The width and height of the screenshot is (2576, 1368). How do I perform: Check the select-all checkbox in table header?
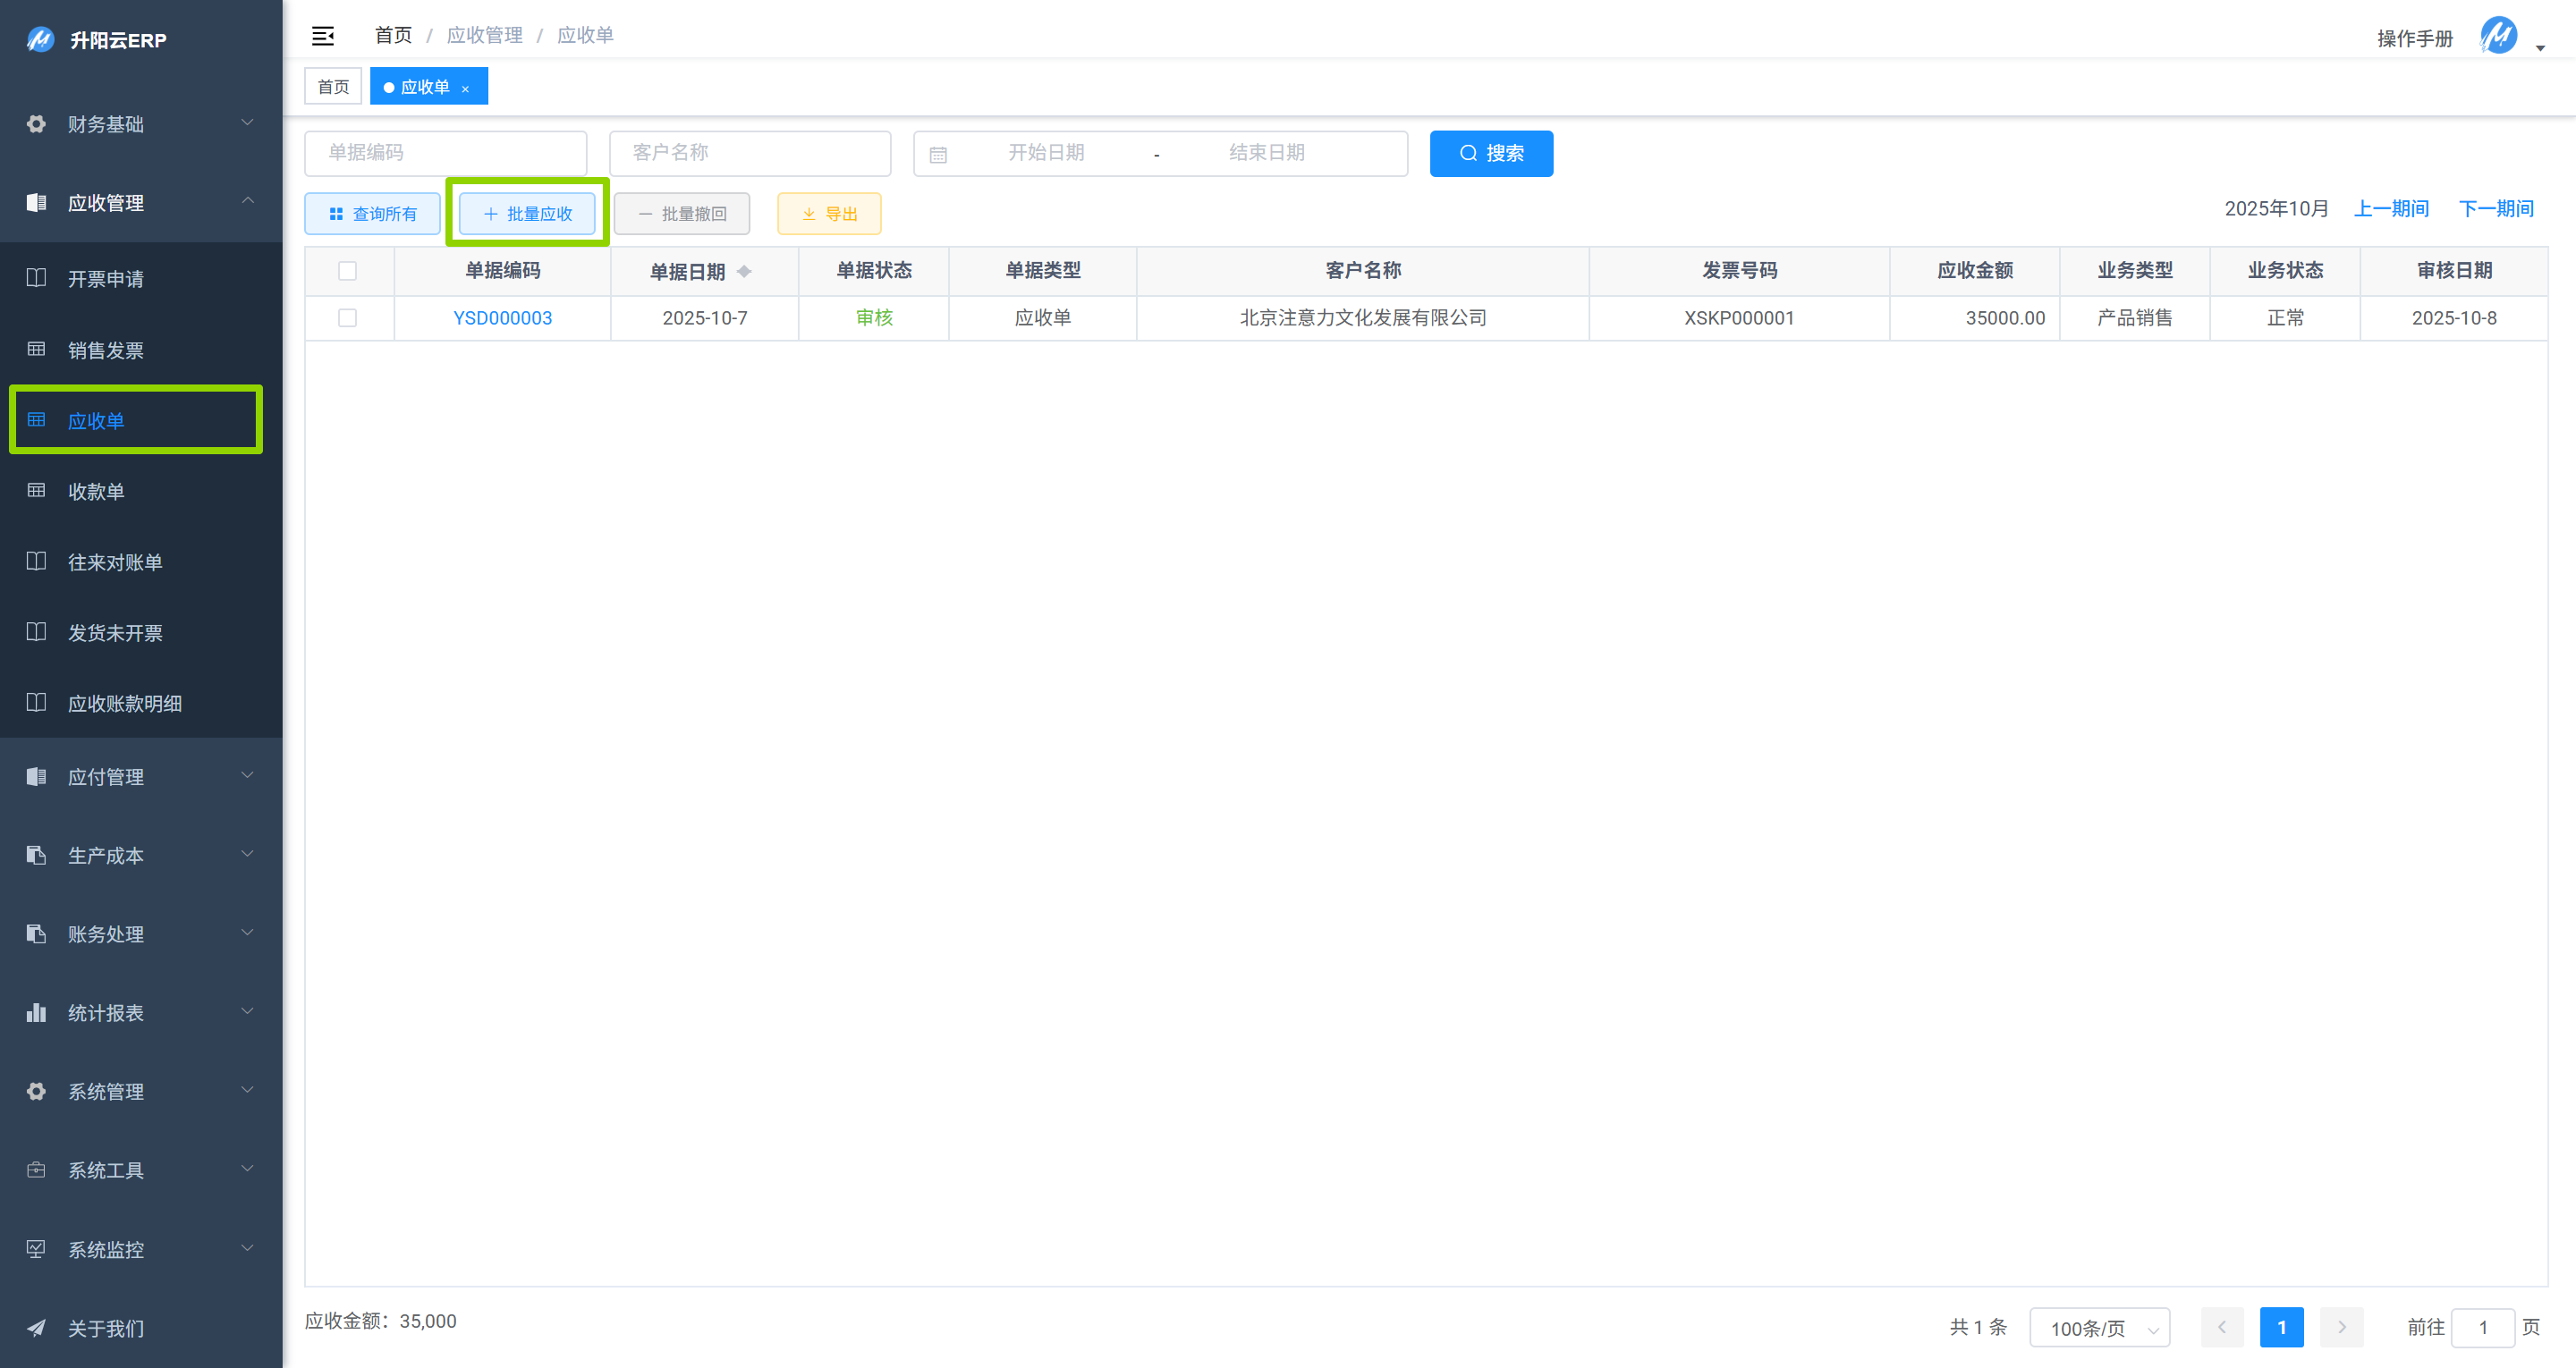coord(348,270)
